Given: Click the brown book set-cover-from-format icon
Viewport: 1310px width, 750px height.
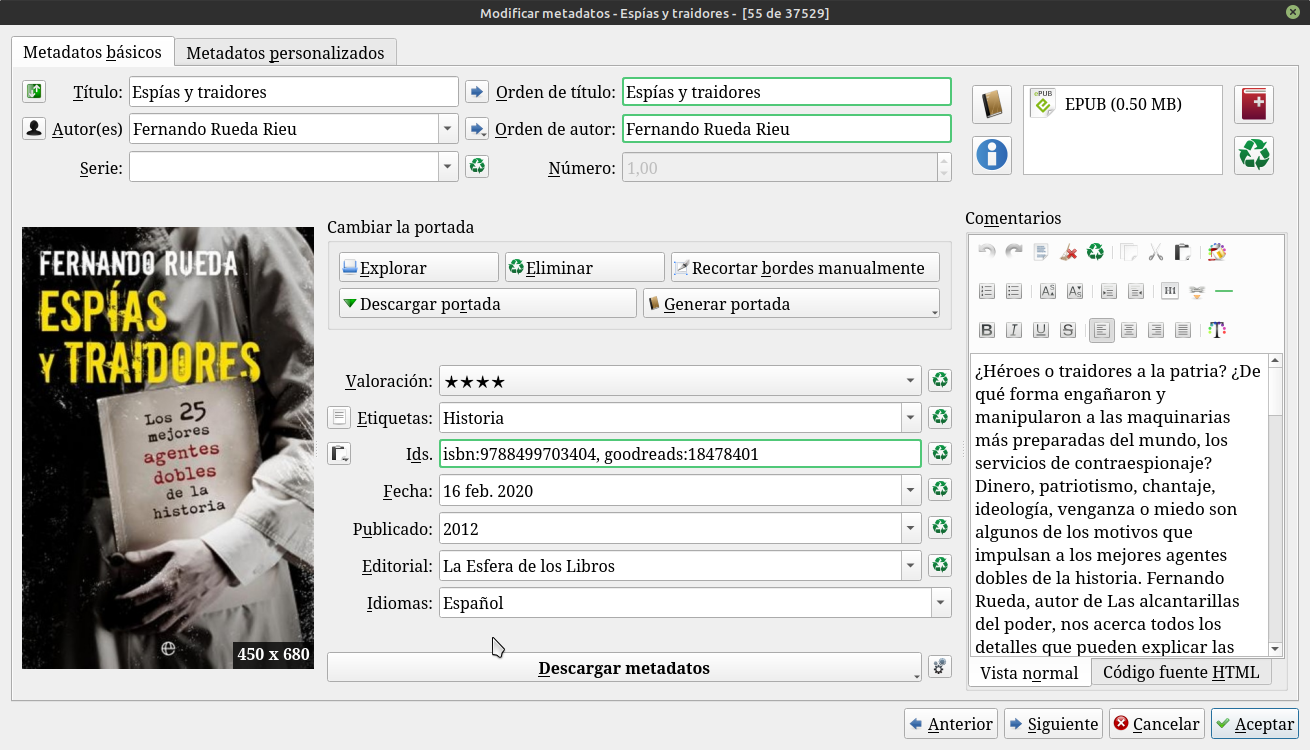Looking at the screenshot, I should 991,105.
